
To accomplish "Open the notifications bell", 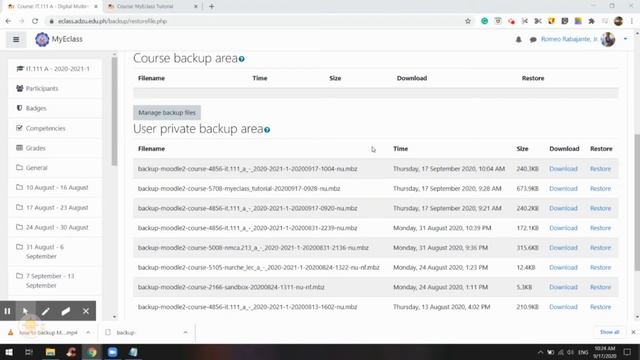I will point(518,40).
